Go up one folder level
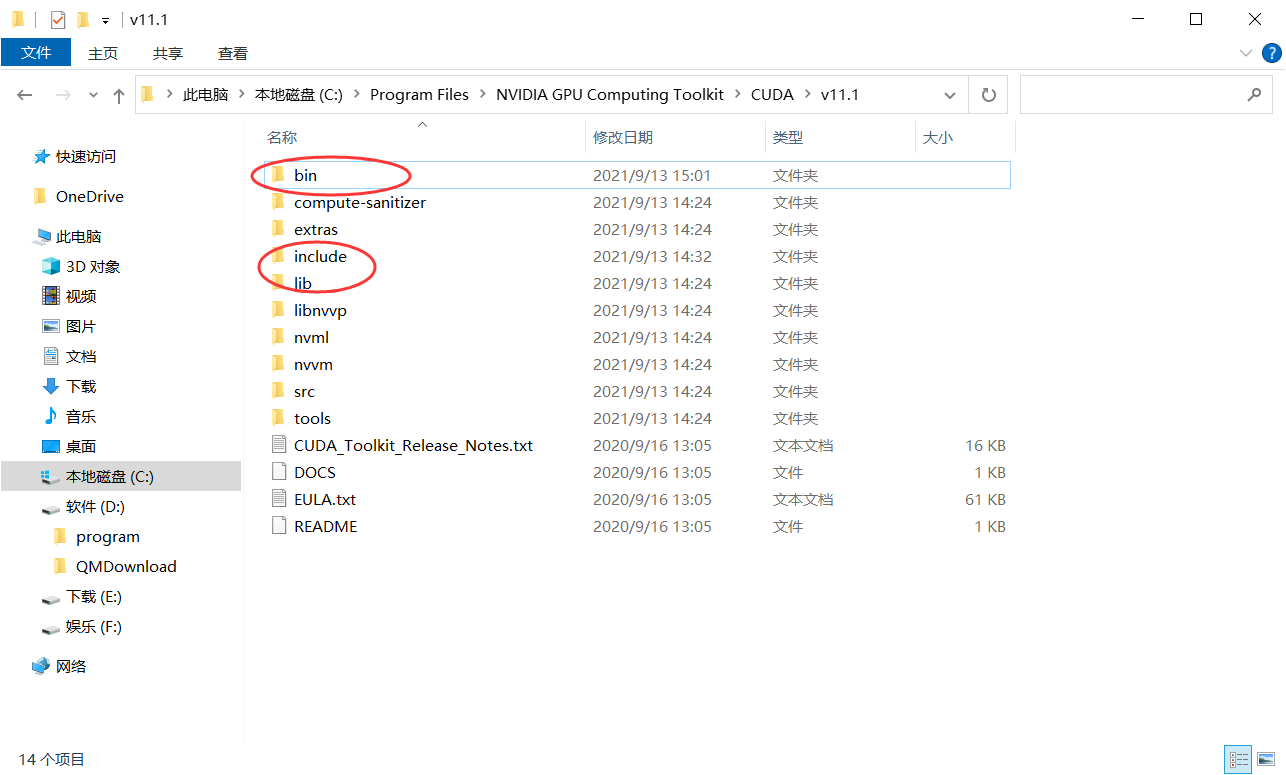The height and width of the screenshot is (775, 1286). click(119, 95)
